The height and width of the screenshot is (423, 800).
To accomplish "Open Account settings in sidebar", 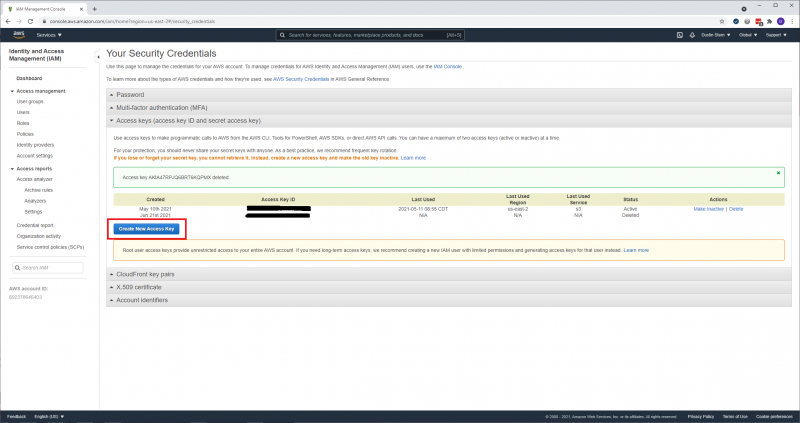I will (35, 156).
